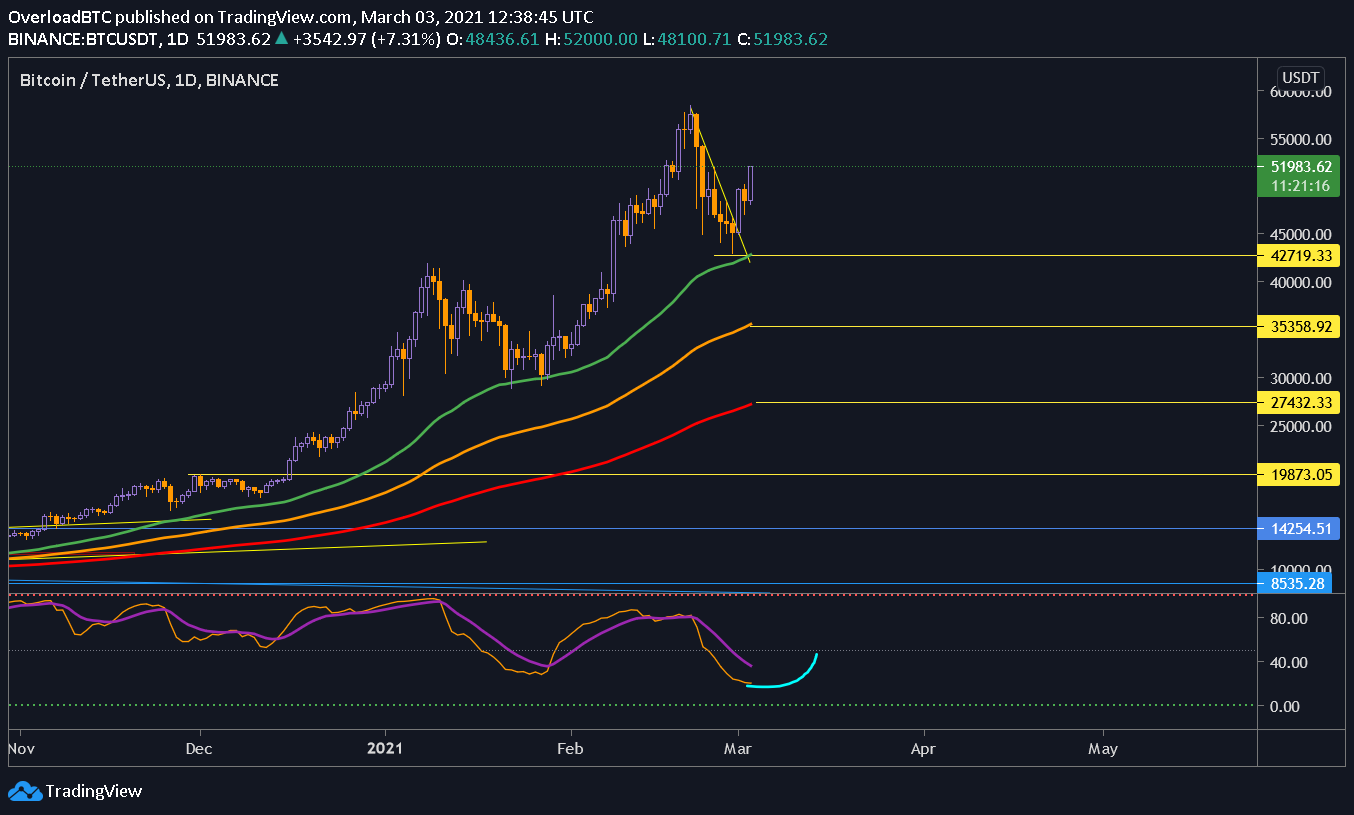Click the current price 51983.62 tag
This screenshot has height=815, width=1354.
[1298, 167]
